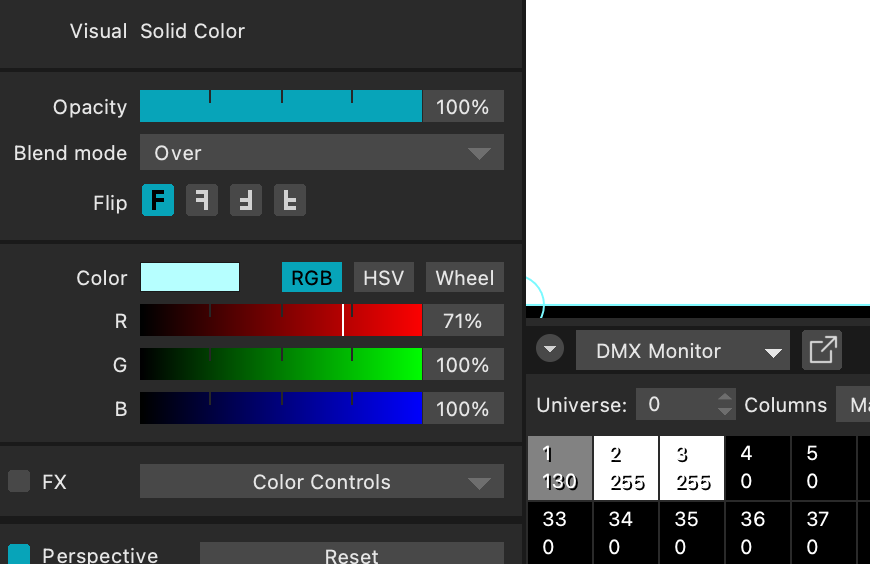Switch color mode to HSV
This screenshot has height=564, width=870.
(384, 277)
